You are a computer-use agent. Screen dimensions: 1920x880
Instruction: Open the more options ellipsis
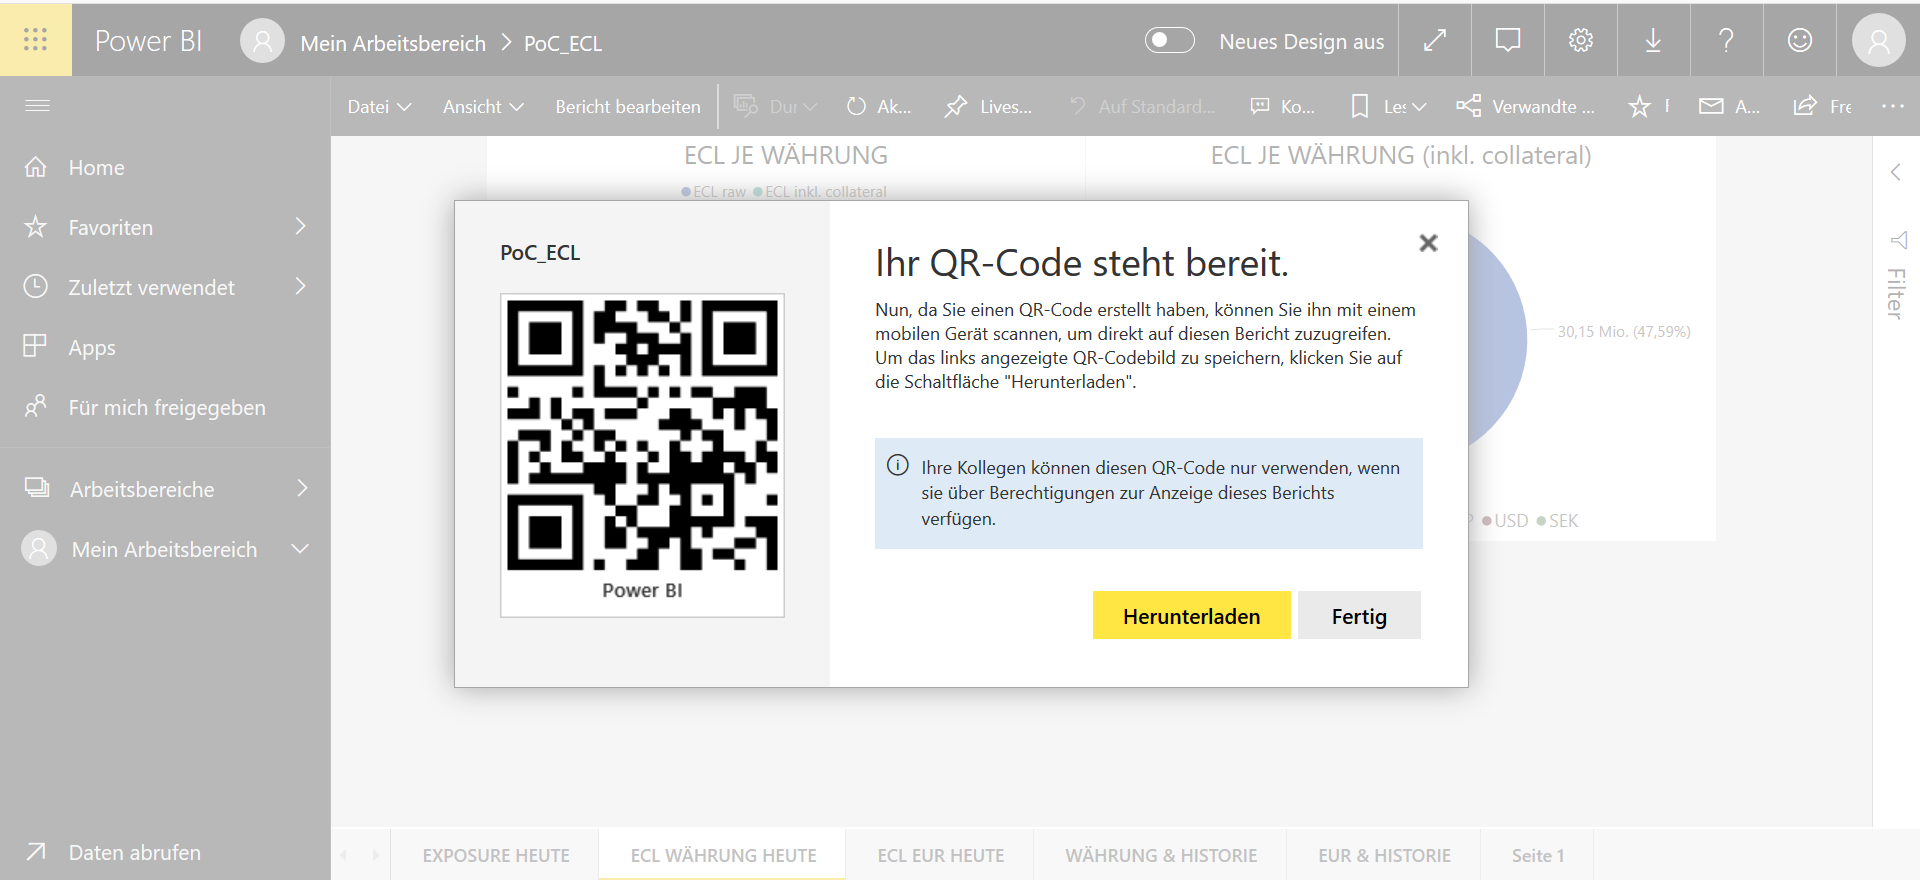click(x=1892, y=106)
